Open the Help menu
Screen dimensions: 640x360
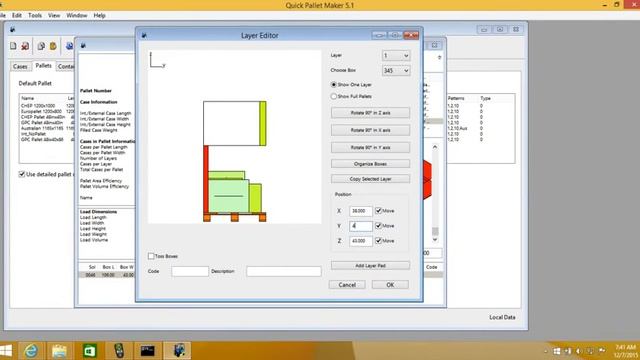tap(100, 16)
